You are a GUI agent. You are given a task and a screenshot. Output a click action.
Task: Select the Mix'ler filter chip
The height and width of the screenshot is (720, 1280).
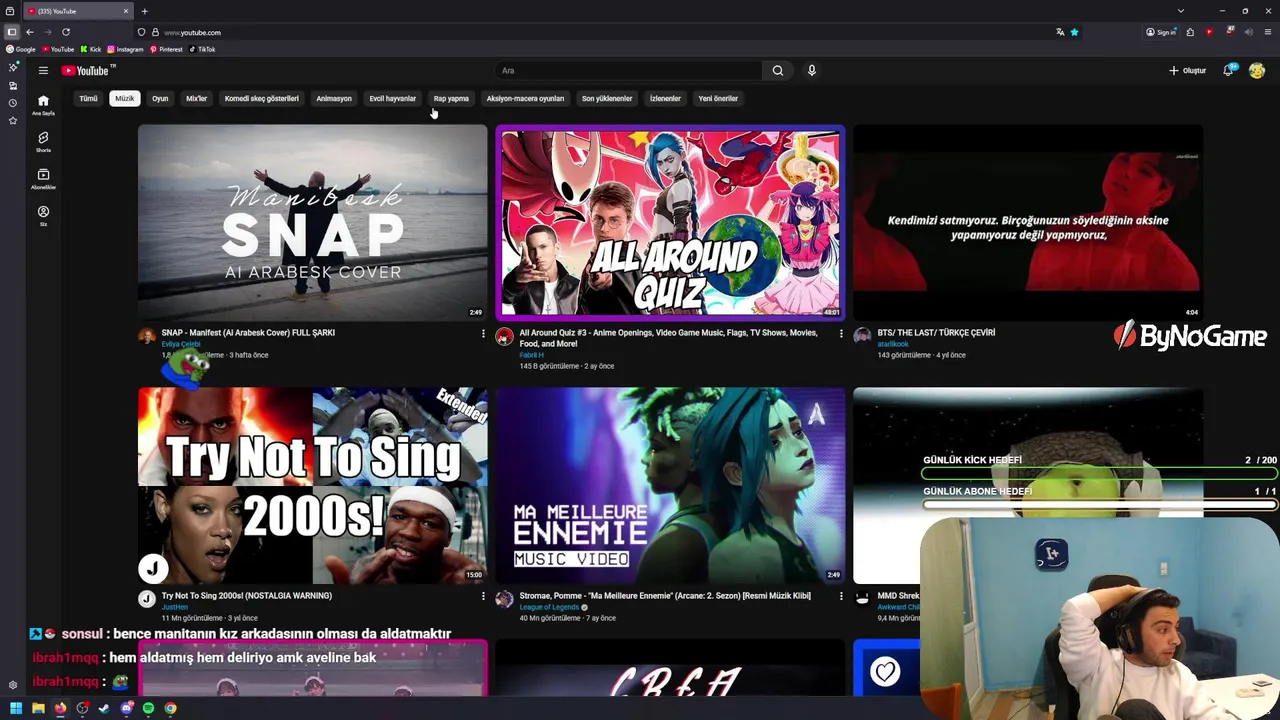click(x=197, y=98)
